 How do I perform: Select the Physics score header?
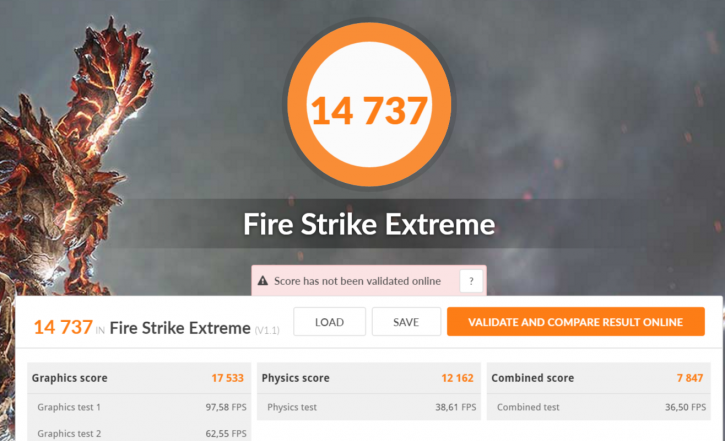[369, 378]
